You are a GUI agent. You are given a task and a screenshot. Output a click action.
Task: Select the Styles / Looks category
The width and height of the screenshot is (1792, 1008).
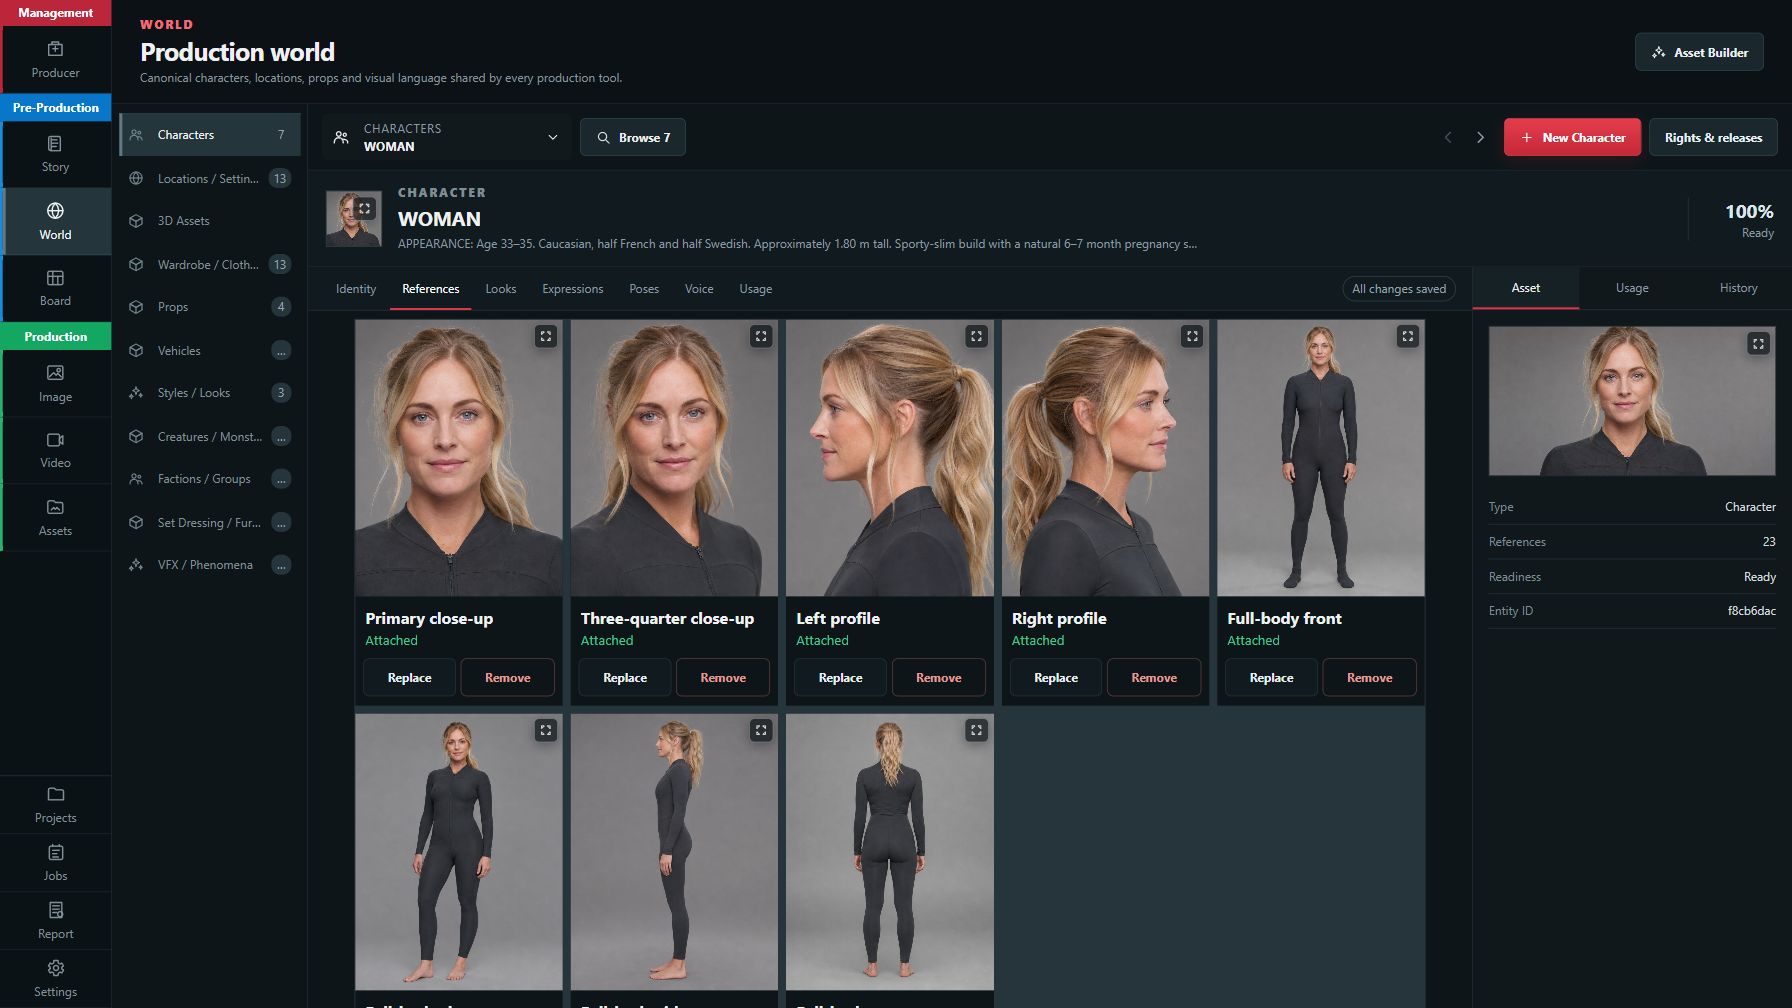pyautogui.click(x=210, y=393)
